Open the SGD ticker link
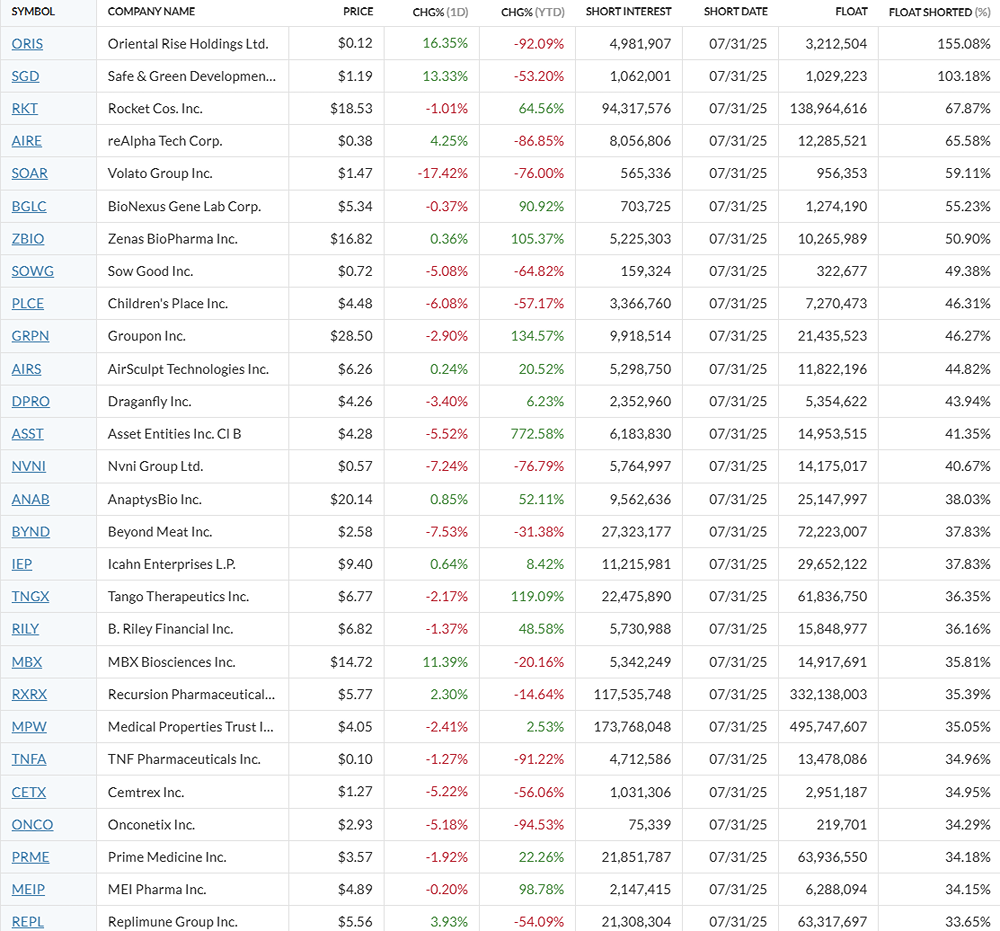1000x931 pixels. (x=26, y=77)
